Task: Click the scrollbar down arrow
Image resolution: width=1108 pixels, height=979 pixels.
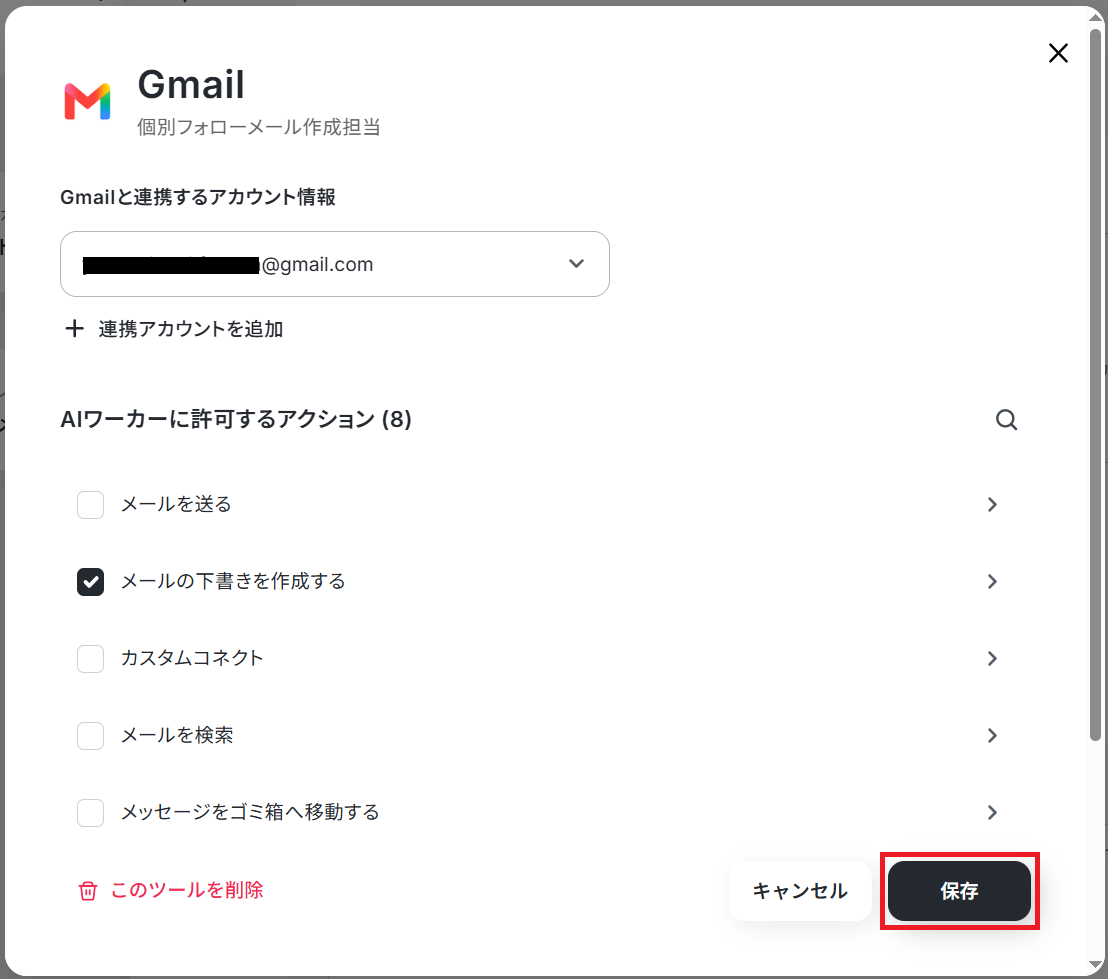Action: 1095,966
